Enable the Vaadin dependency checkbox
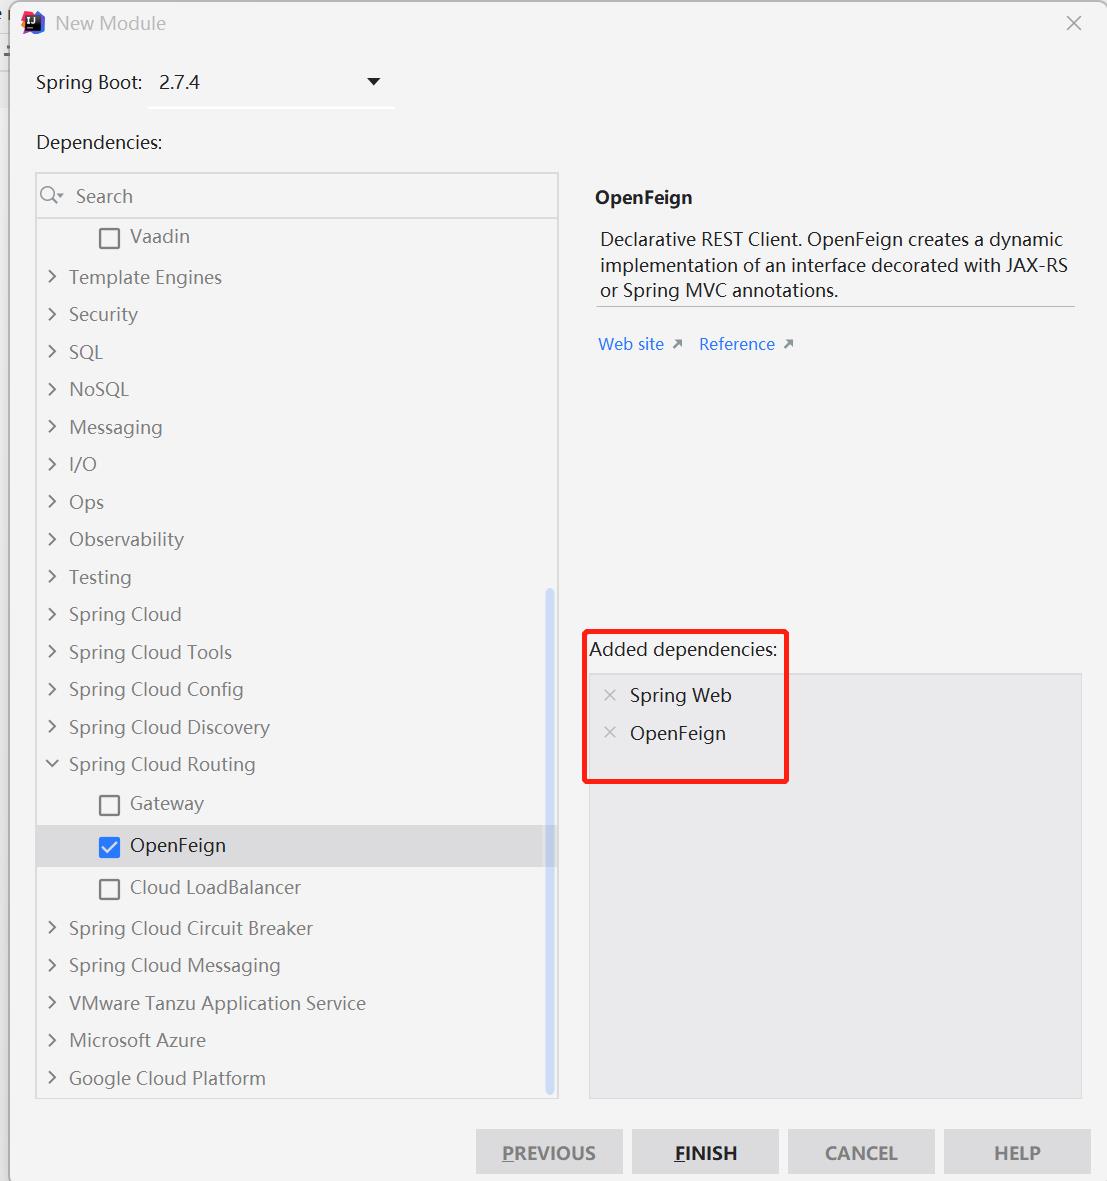 pyautogui.click(x=109, y=238)
